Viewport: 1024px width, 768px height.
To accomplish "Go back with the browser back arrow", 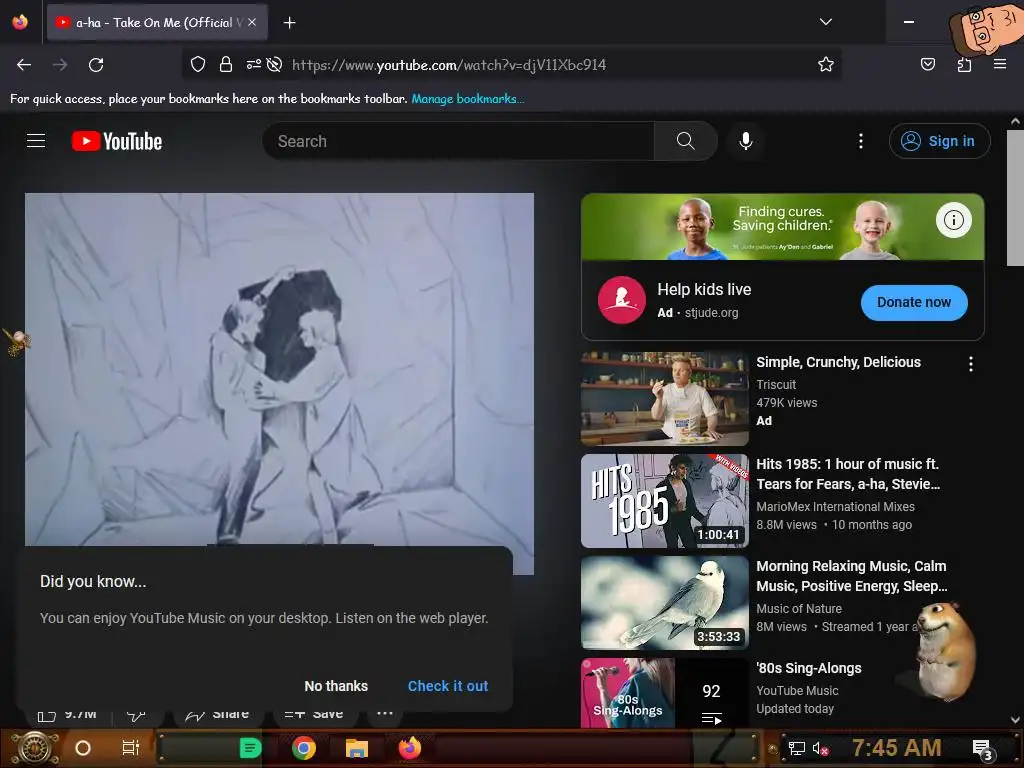I will pos(24,65).
